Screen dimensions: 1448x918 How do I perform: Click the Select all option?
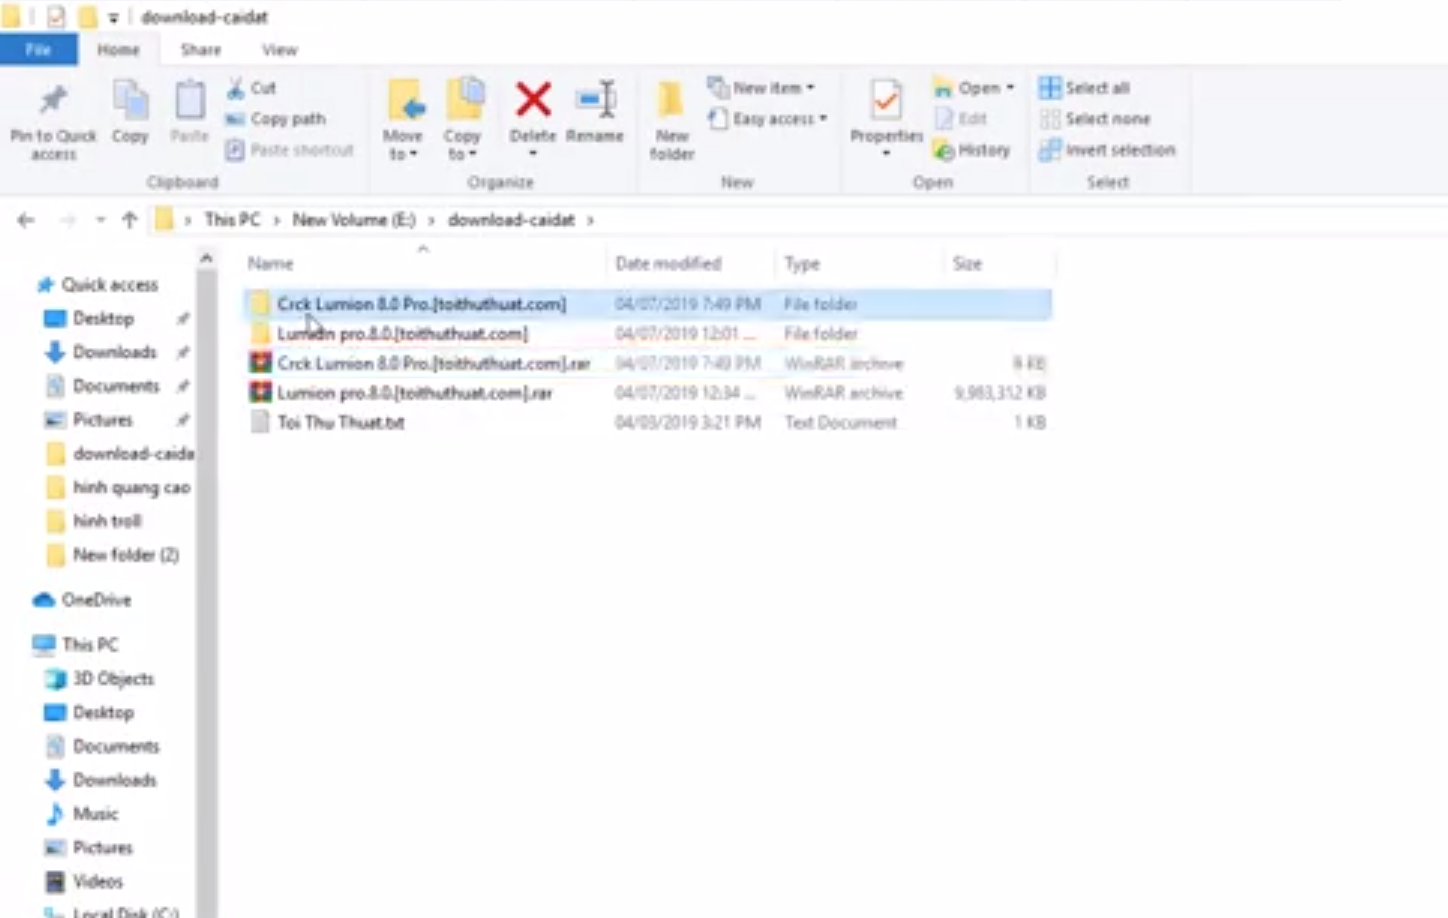(1085, 88)
